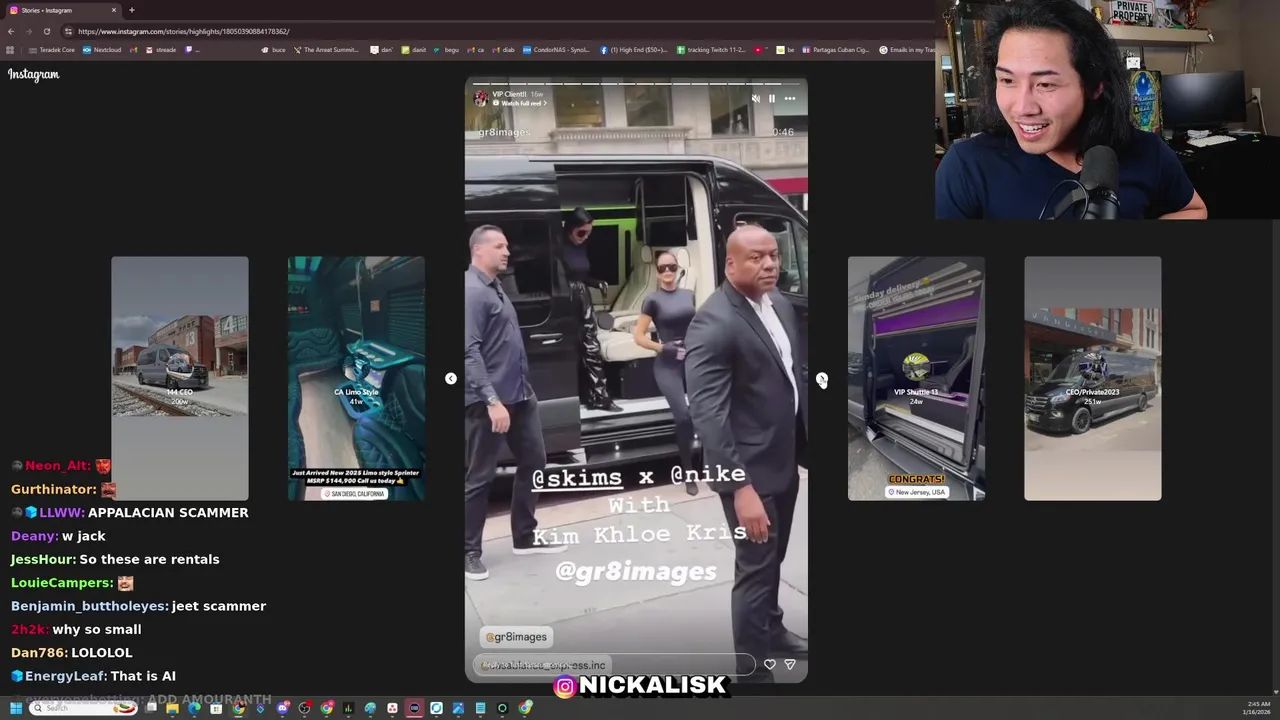Open the story owner's profile picture
This screenshot has height=720, width=1280.
(x=481, y=98)
